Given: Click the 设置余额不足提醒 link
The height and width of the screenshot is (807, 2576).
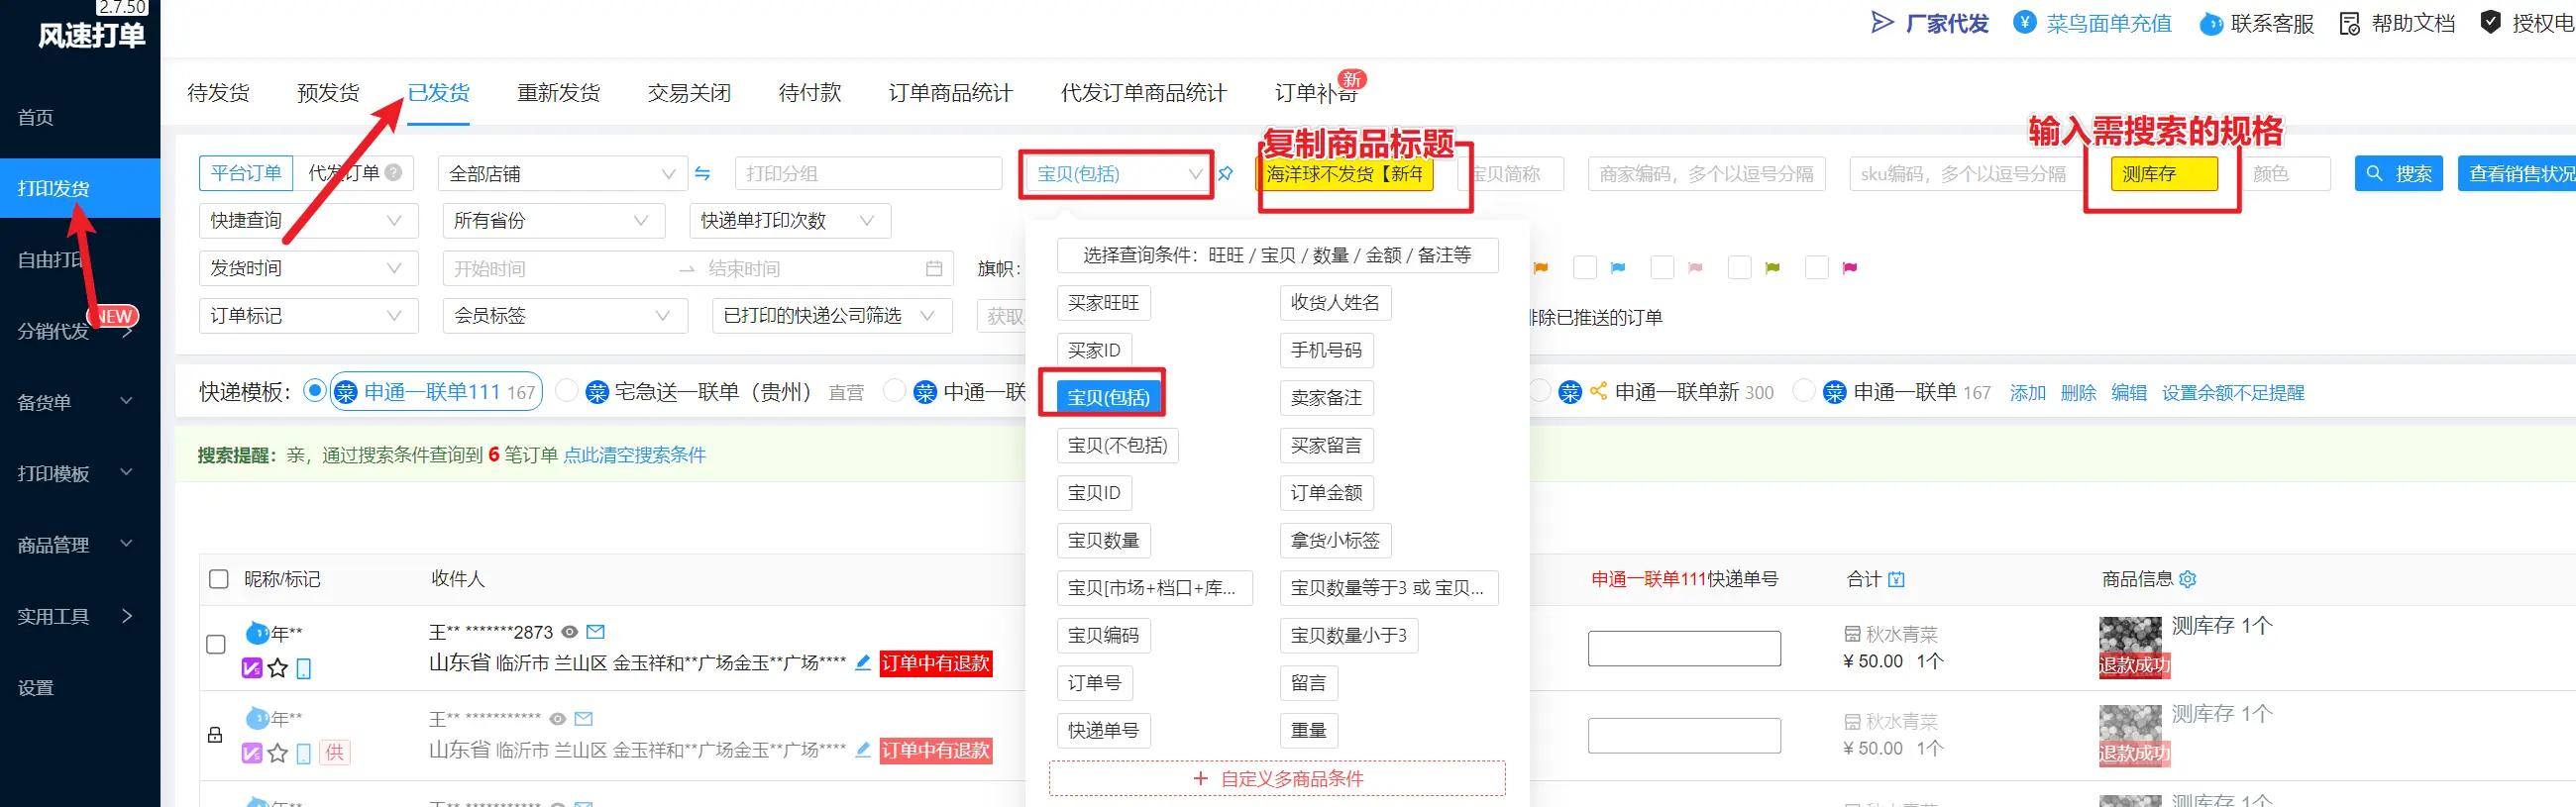Looking at the screenshot, I should [2232, 392].
